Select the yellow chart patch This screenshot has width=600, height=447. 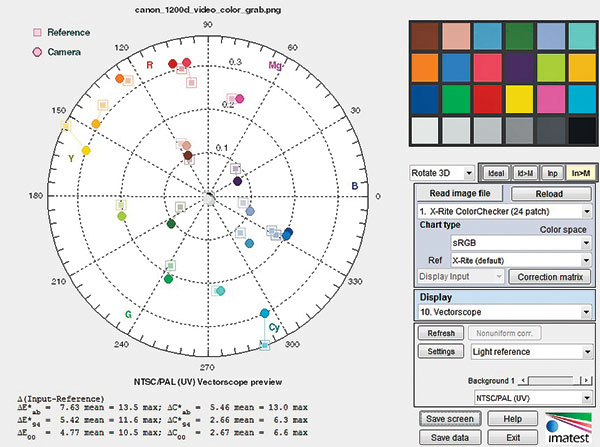click(519, 99)
